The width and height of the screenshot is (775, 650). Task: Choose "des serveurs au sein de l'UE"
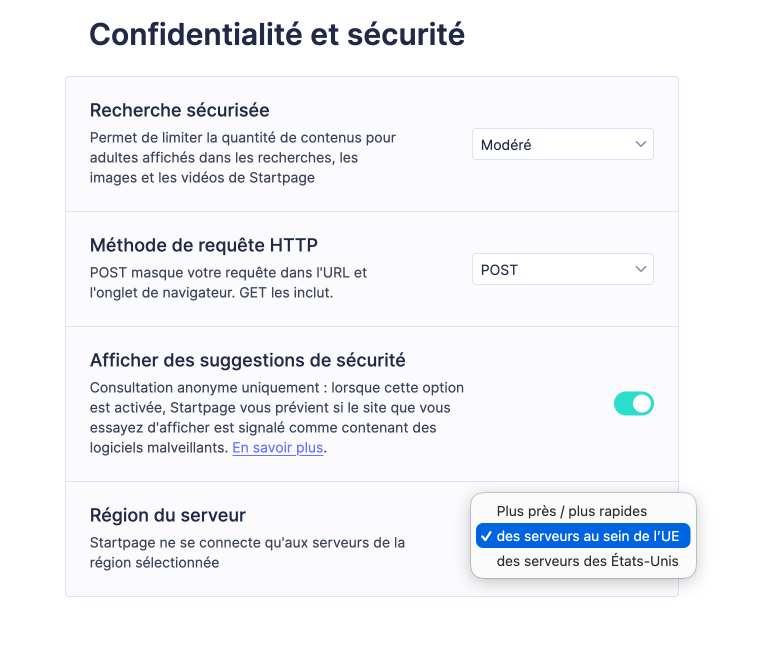[x=587, y=536]
